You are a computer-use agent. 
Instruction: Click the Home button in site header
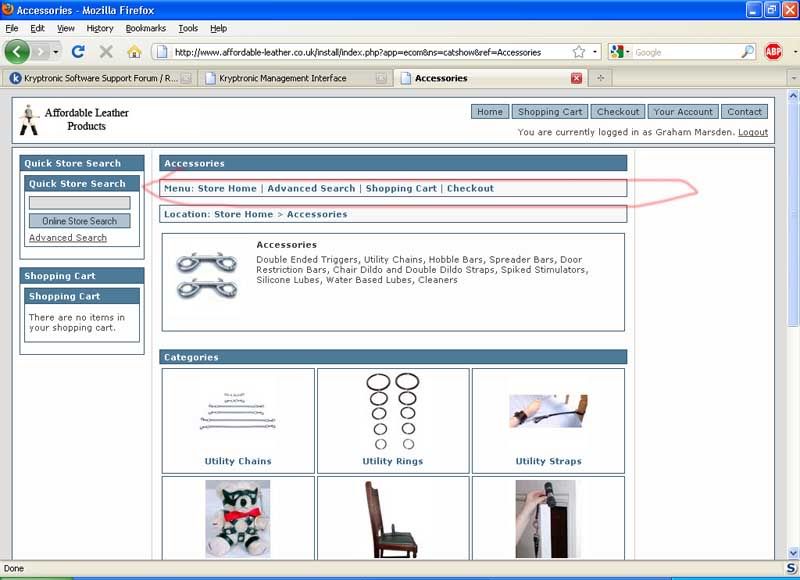point(490,112)
